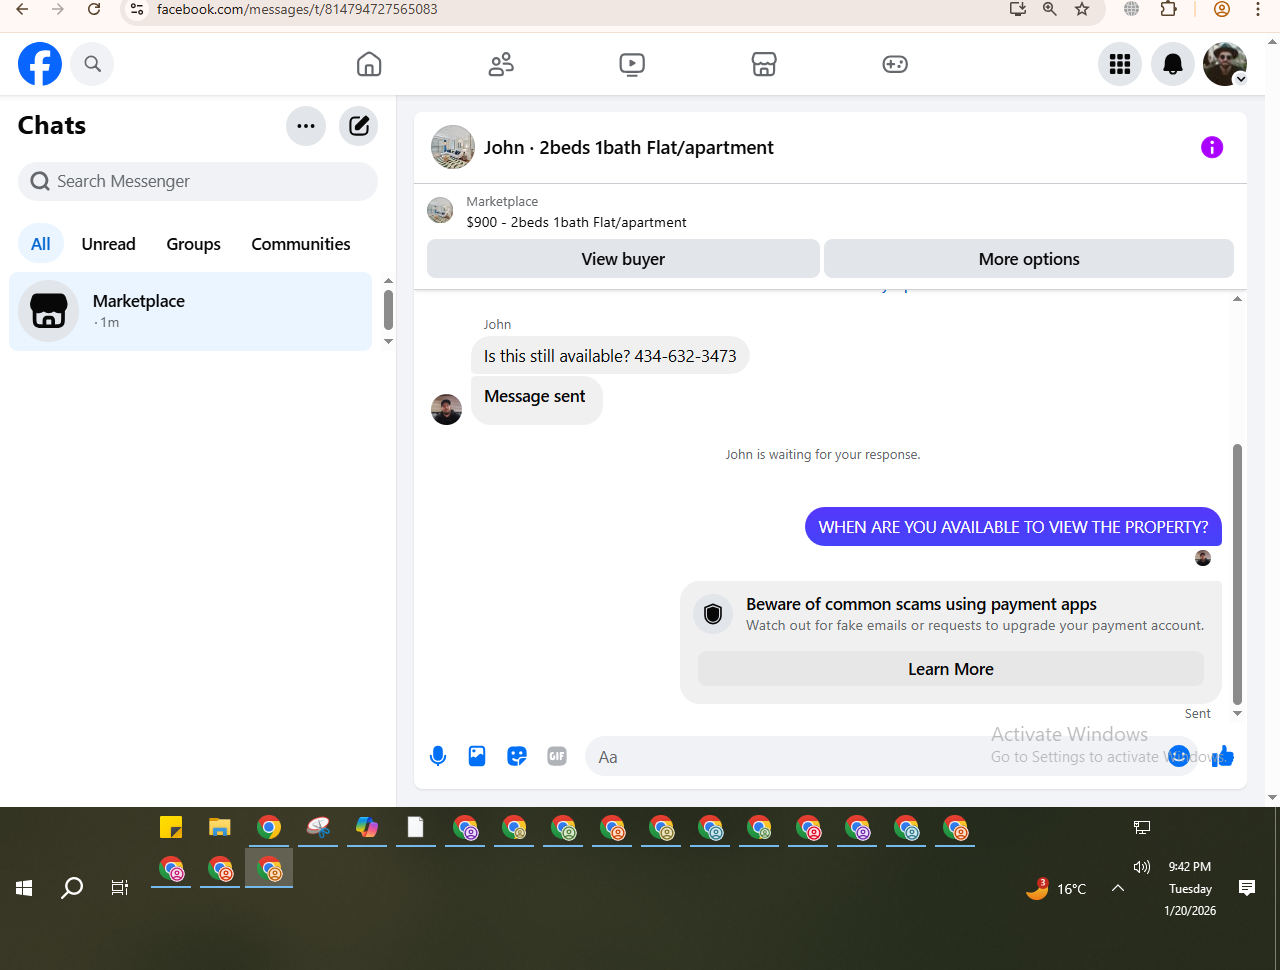Open the Chrome three-dot menu
The width and height of the screenshot is (1280, 970).
[1258, 9]
